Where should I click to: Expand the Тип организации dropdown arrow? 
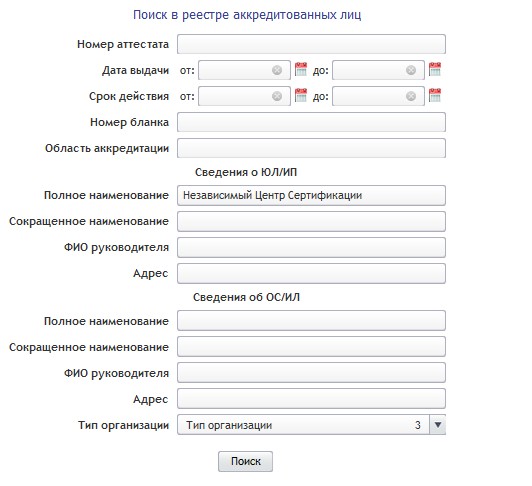[438, 425]
